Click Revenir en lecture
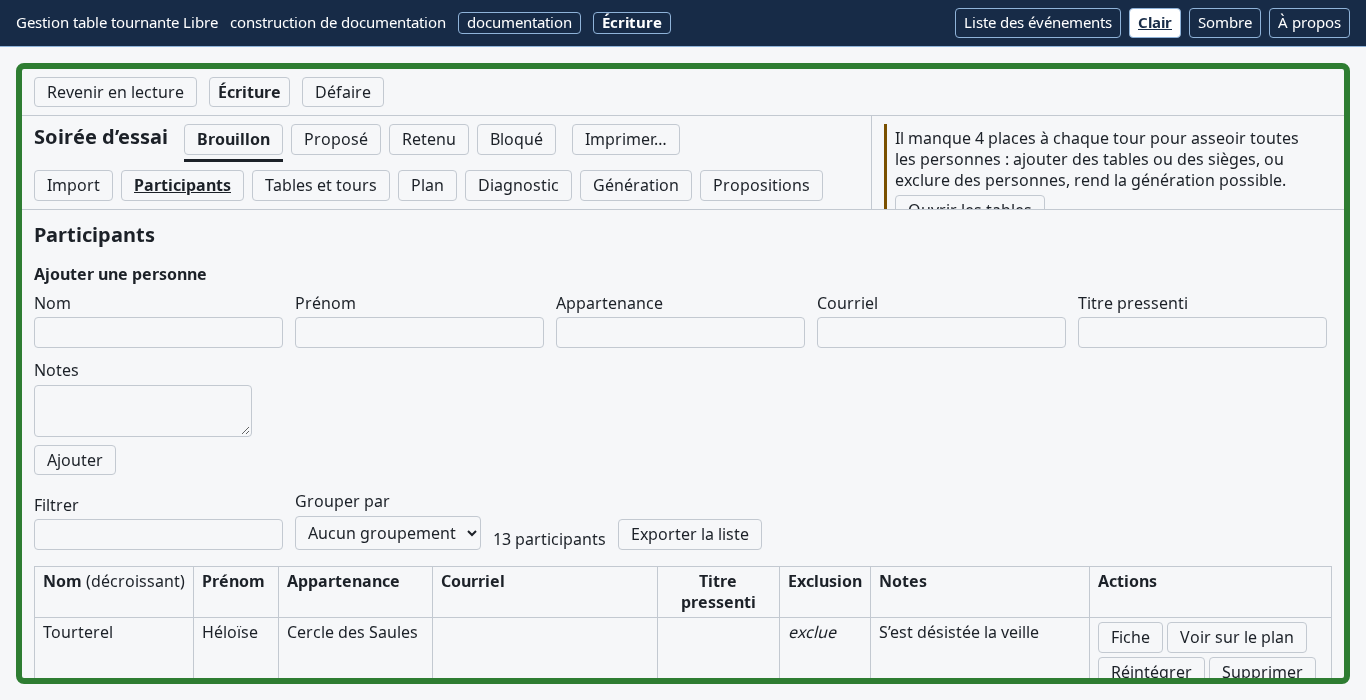 pyautogui.click(x=115, y=92)
